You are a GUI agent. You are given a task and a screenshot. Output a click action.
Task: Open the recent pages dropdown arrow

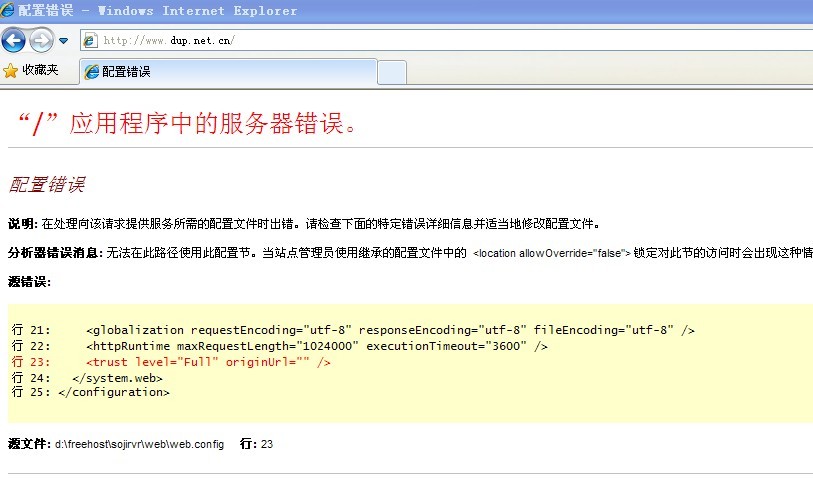click(64, 41)
